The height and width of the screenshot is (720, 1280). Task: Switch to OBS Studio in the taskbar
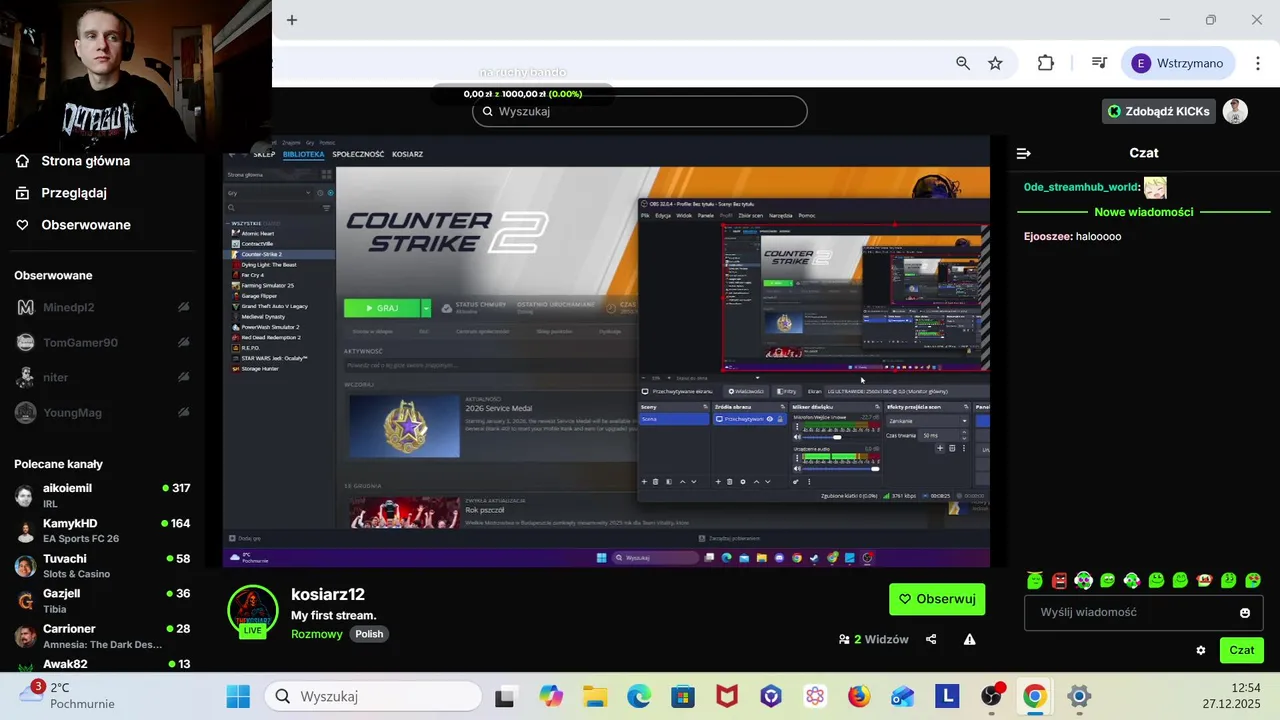[x=991, y=696]
